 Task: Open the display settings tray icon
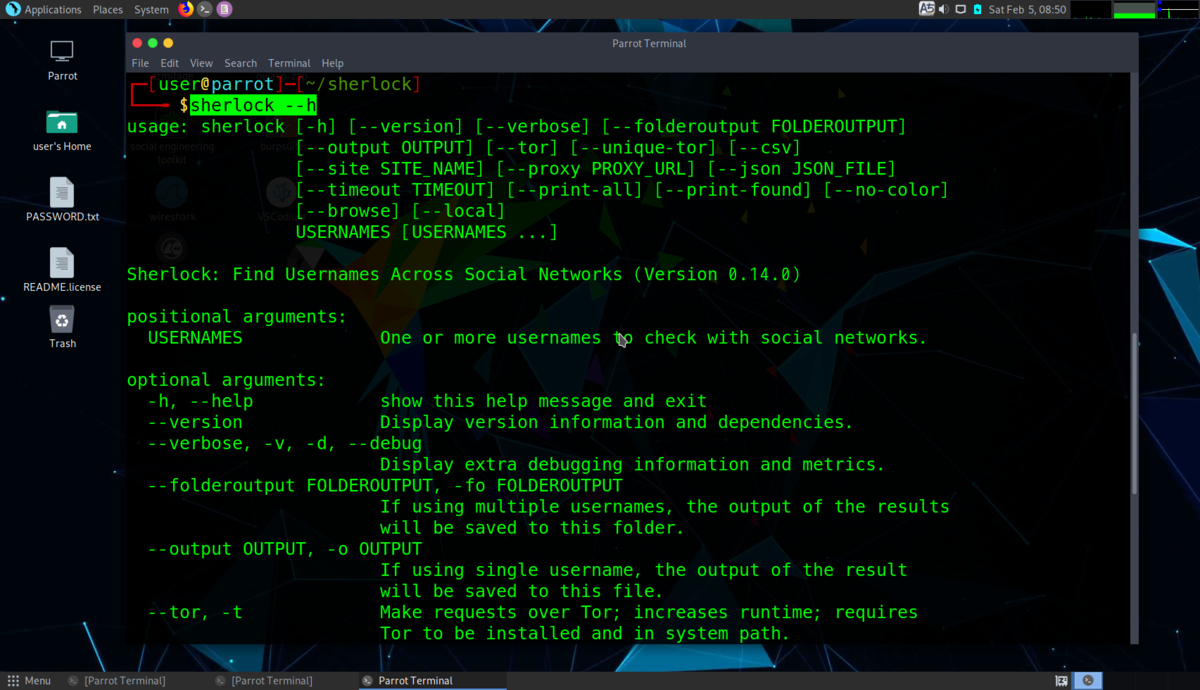[960, 9]
